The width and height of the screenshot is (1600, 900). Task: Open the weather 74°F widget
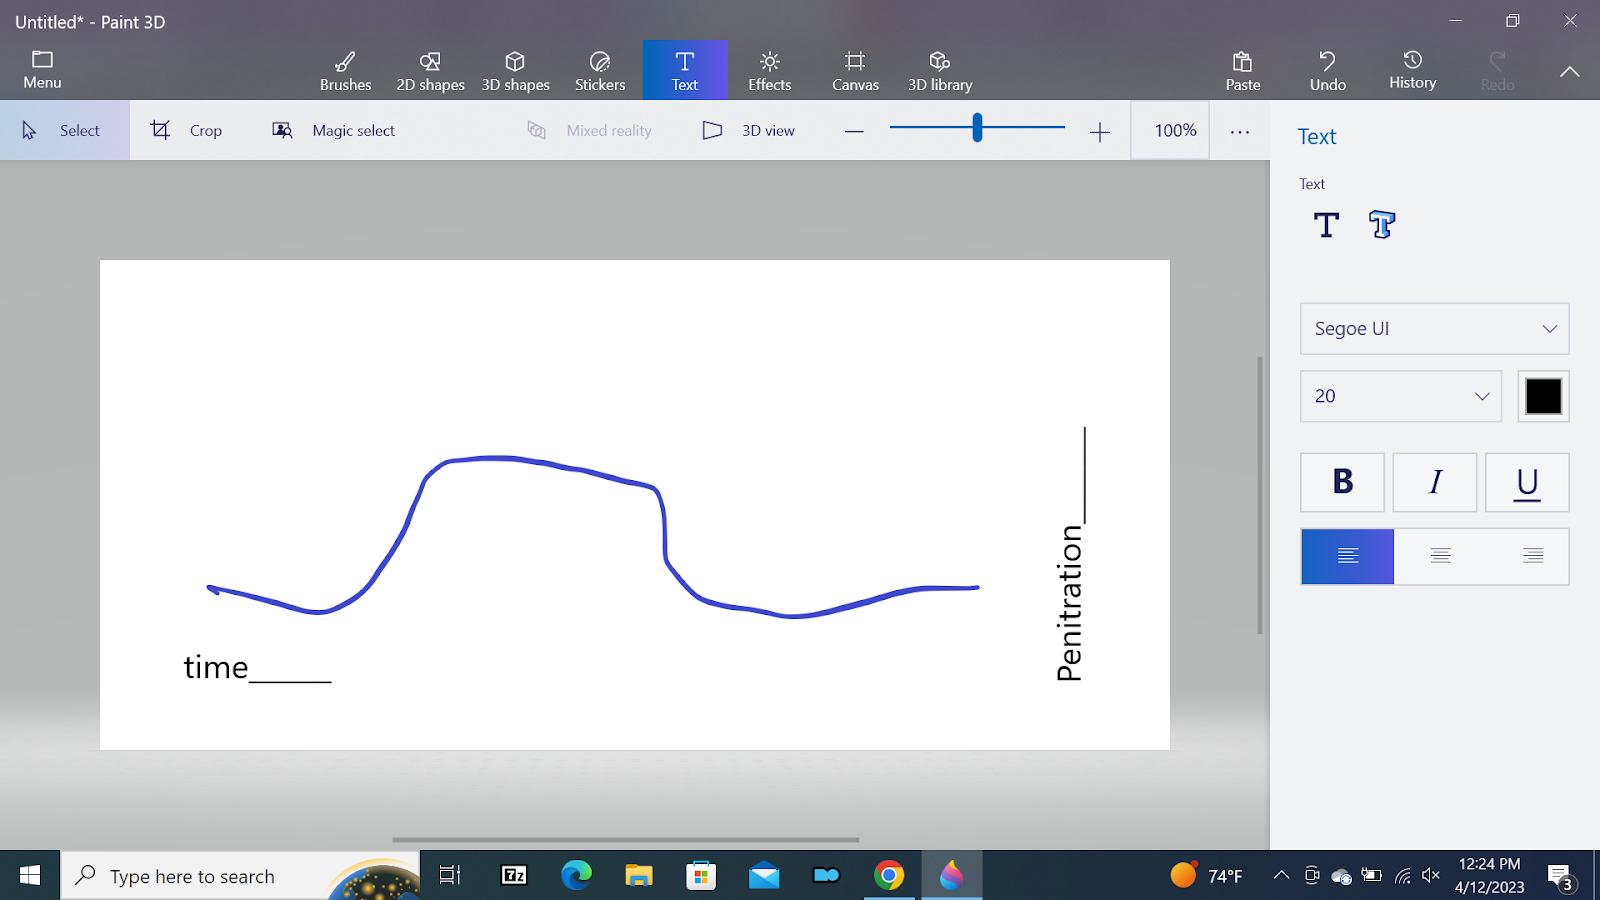click(x=1207, y=876)
